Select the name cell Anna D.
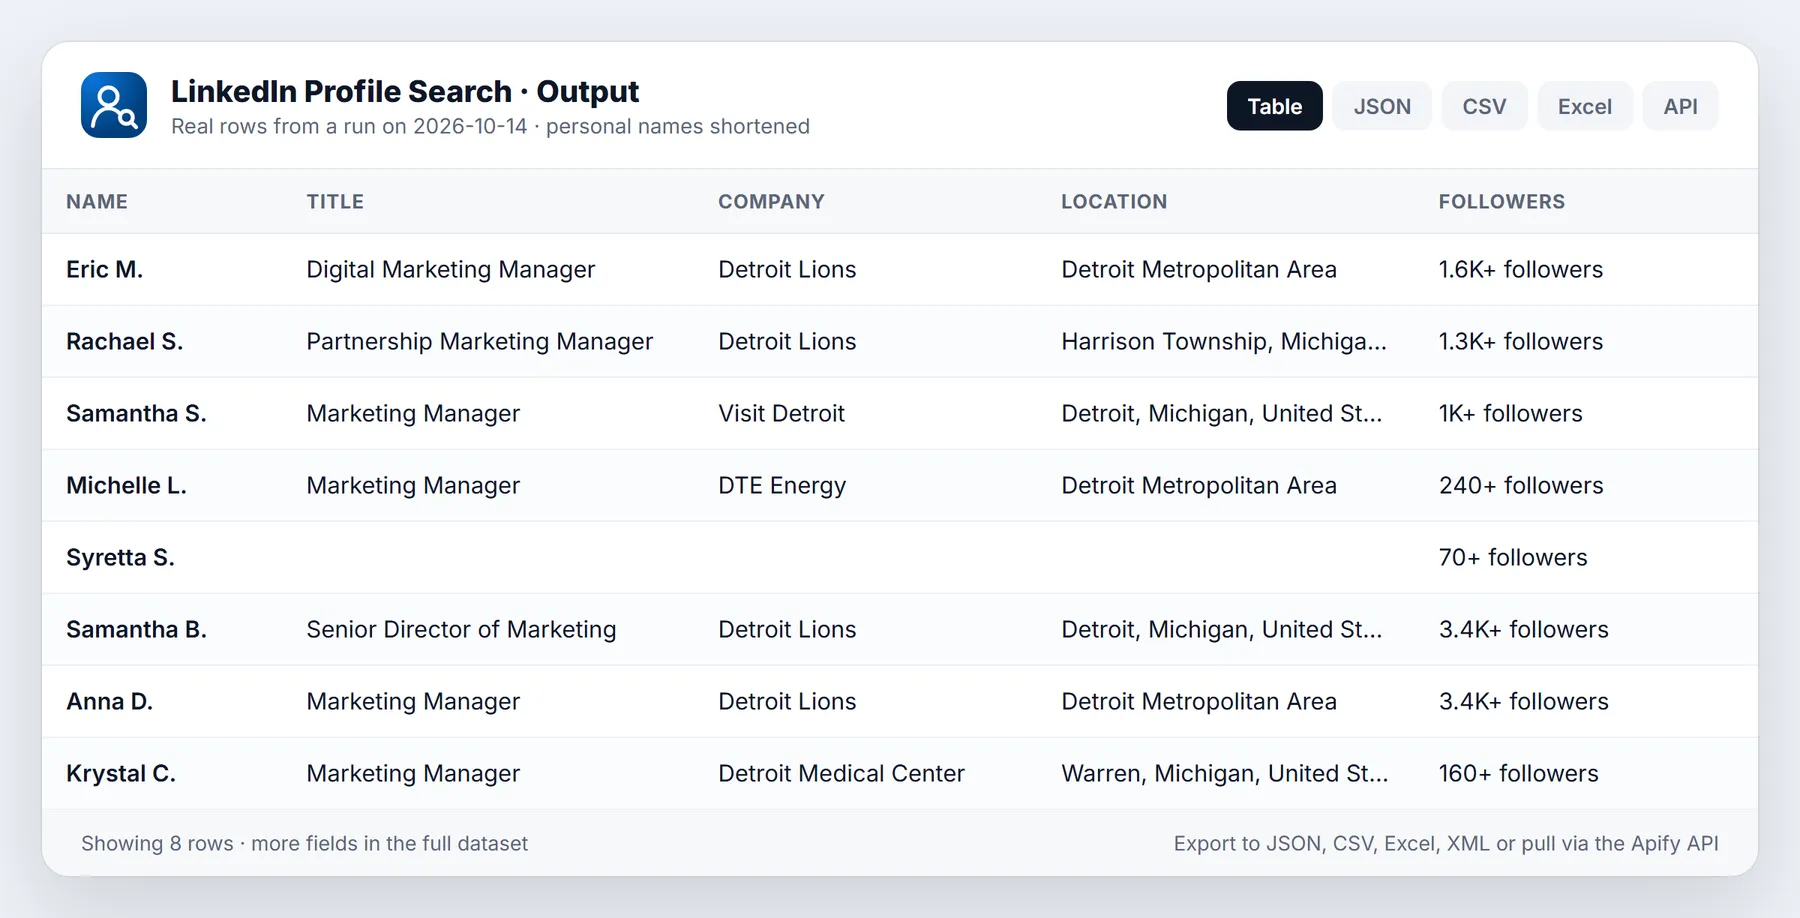 (x=109, y=701)
